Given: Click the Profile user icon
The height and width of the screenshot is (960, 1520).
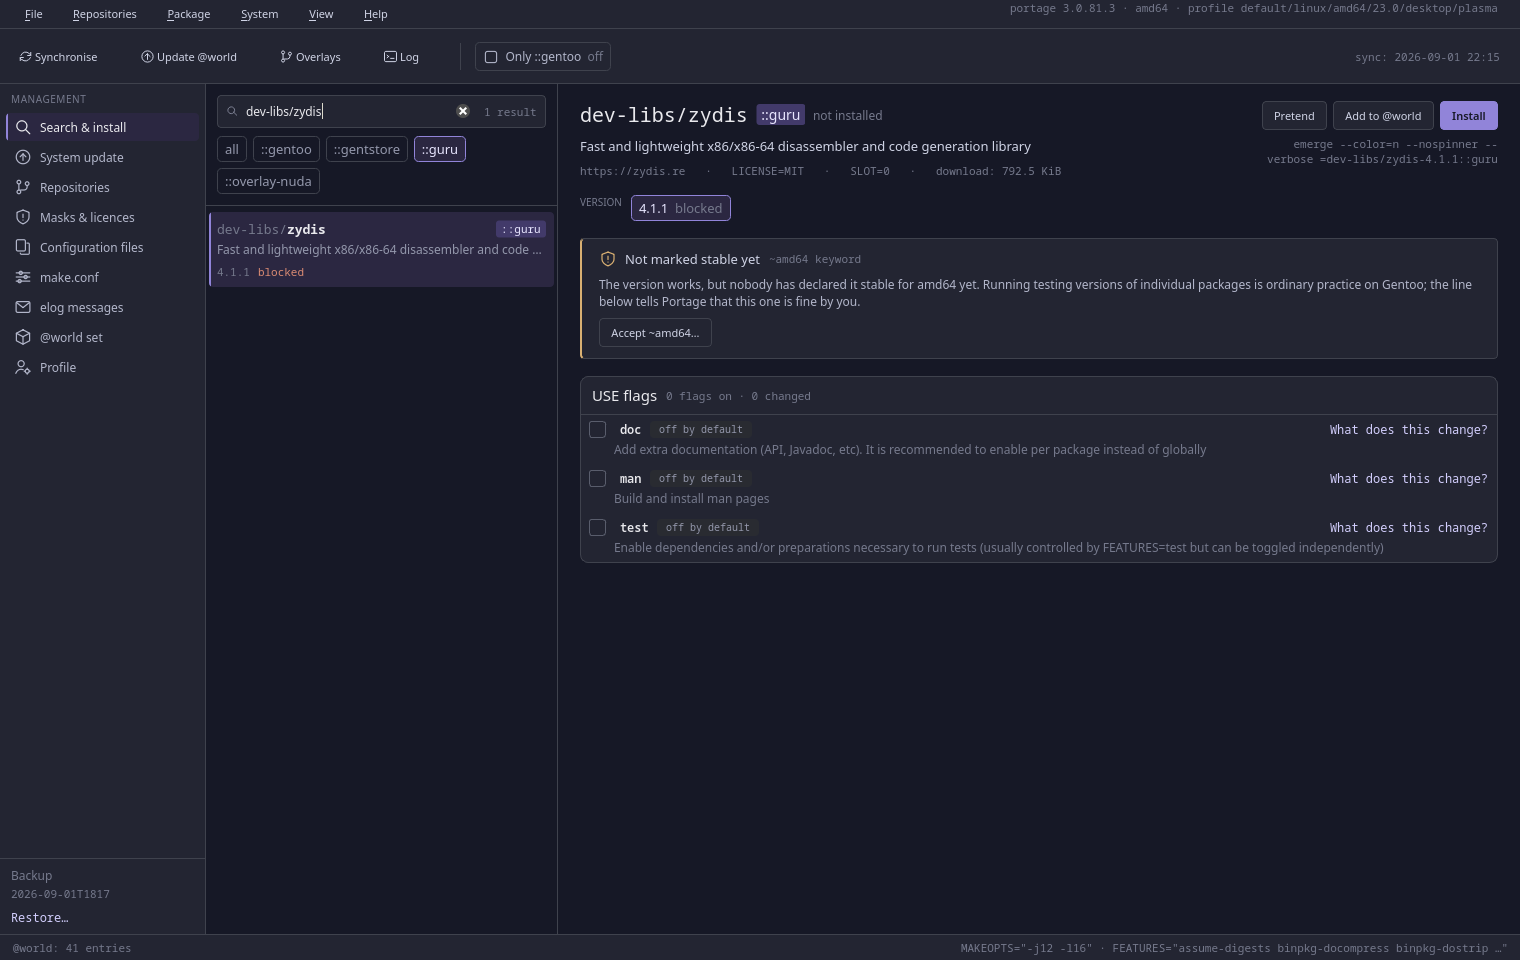Looking at the screenshot, I should click(x=23, y=367).
